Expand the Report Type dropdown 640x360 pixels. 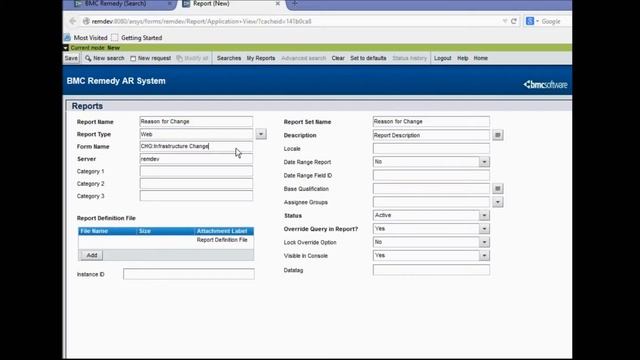click(x=261, y=134)
